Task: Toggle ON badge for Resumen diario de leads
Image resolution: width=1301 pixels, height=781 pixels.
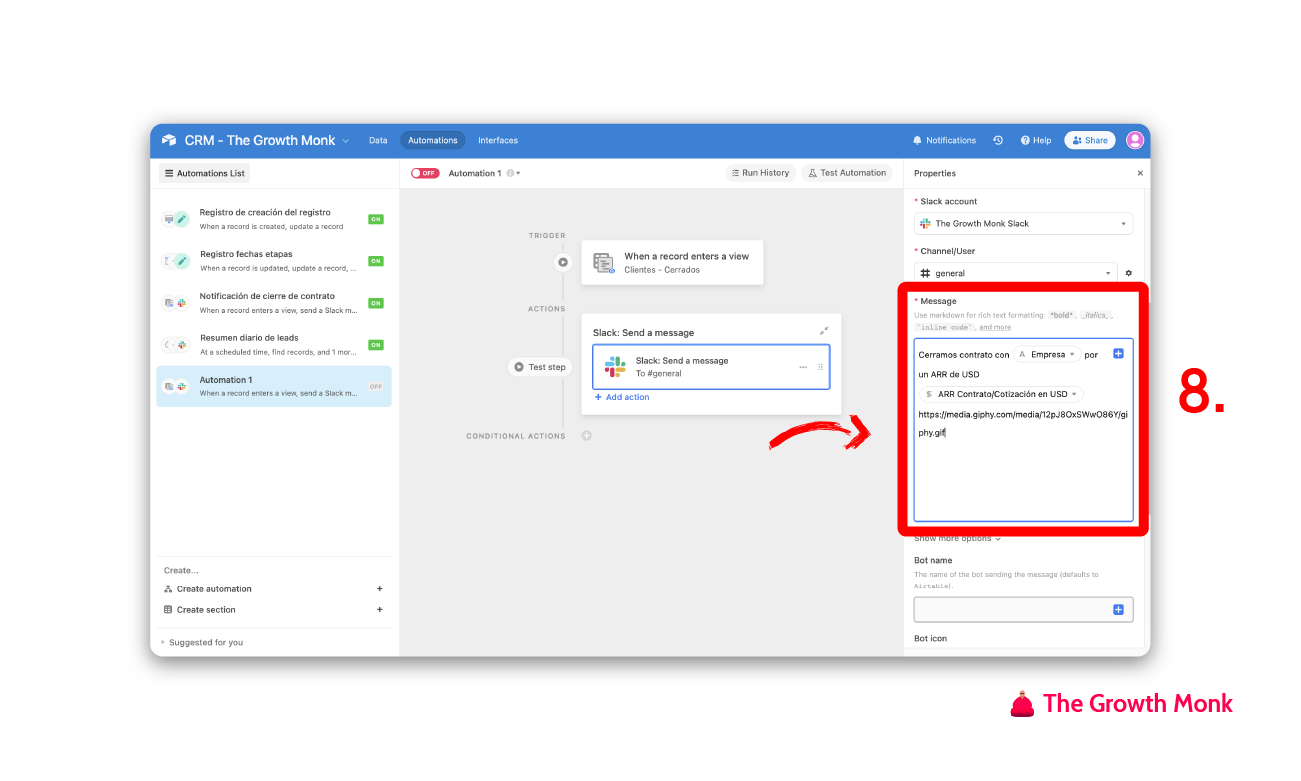Action: [376, 345]
